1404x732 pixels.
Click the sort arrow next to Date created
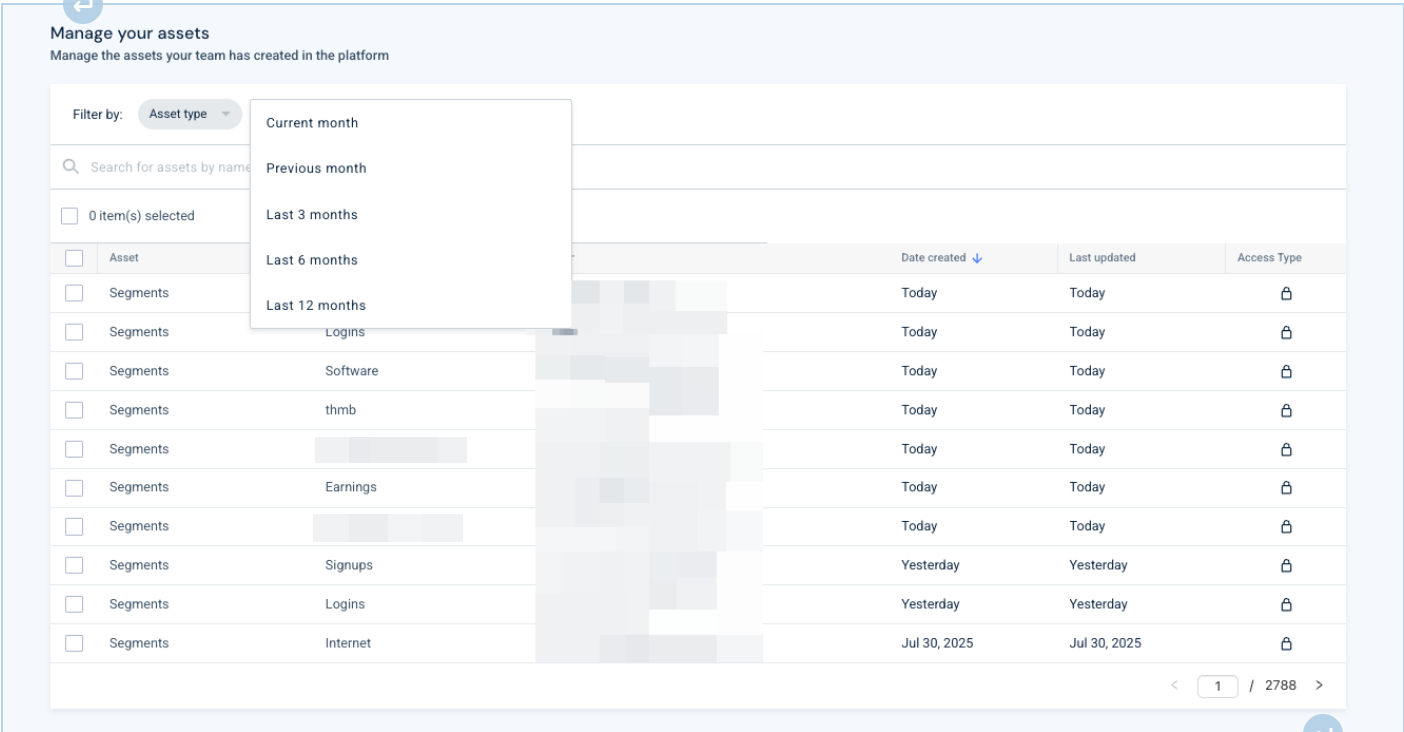point(977,258)
